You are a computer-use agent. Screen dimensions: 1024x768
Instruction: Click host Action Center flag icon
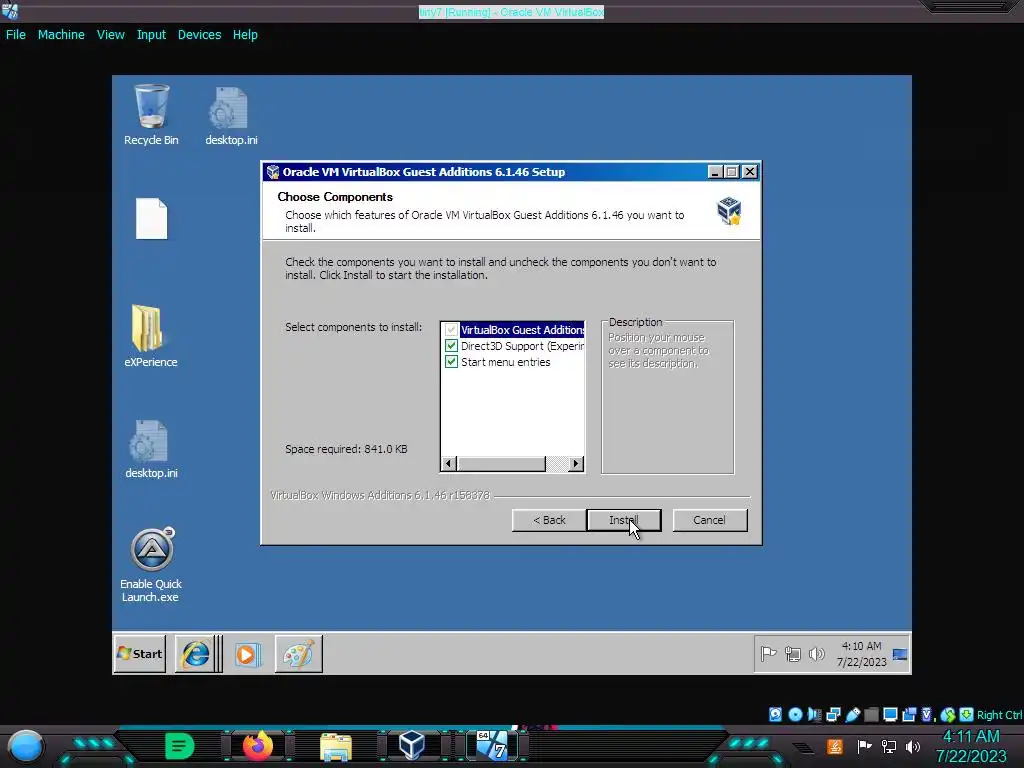[x=865, y=746]
